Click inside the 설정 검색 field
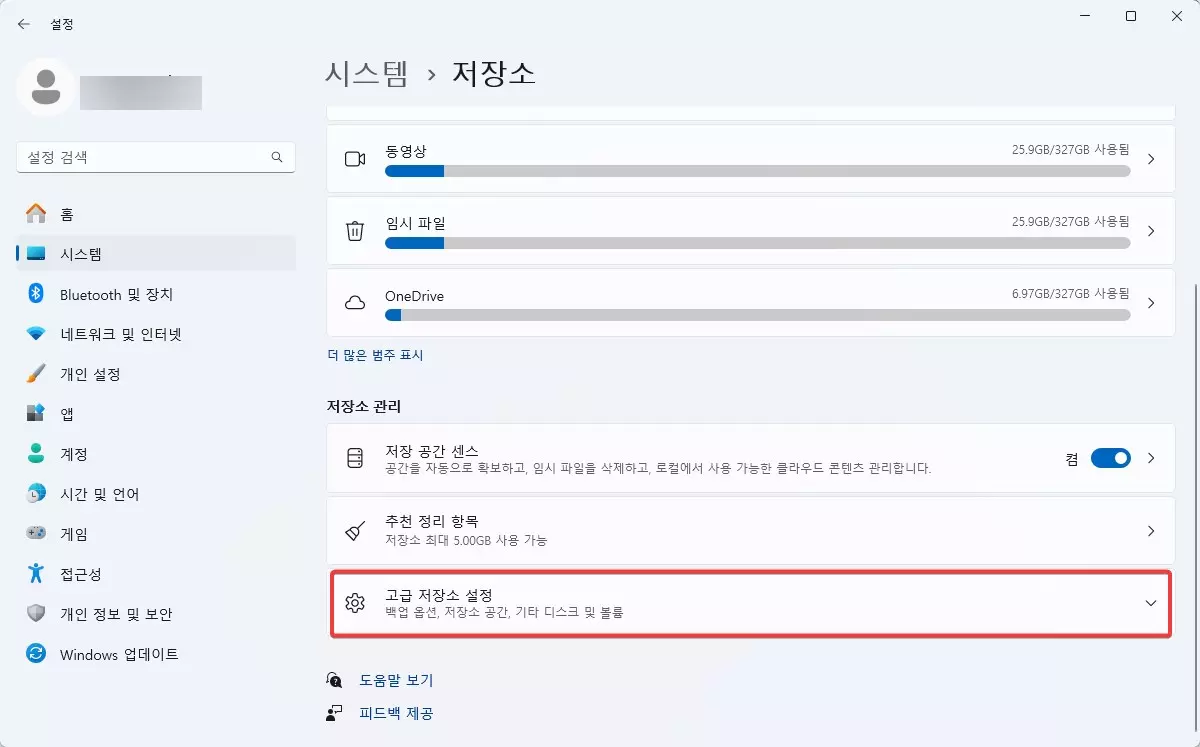 [155, 157]
